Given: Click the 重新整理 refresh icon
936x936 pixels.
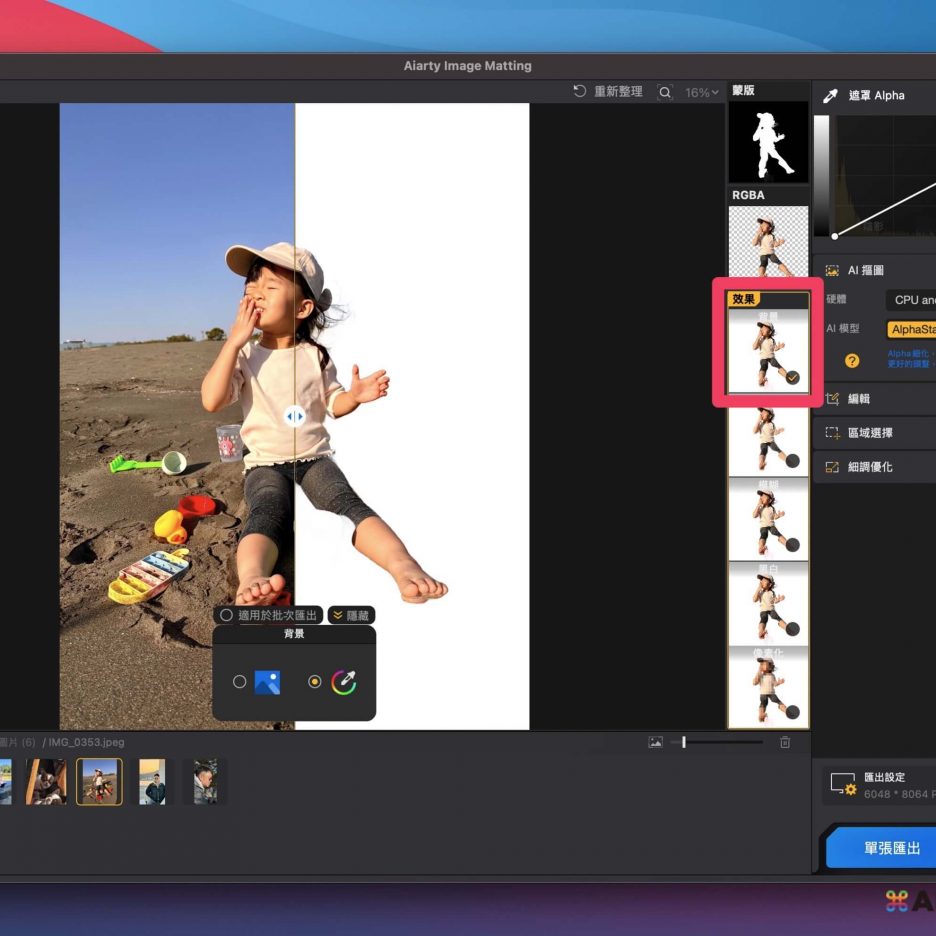Looking at the screenshot, I should click(579, 92).
